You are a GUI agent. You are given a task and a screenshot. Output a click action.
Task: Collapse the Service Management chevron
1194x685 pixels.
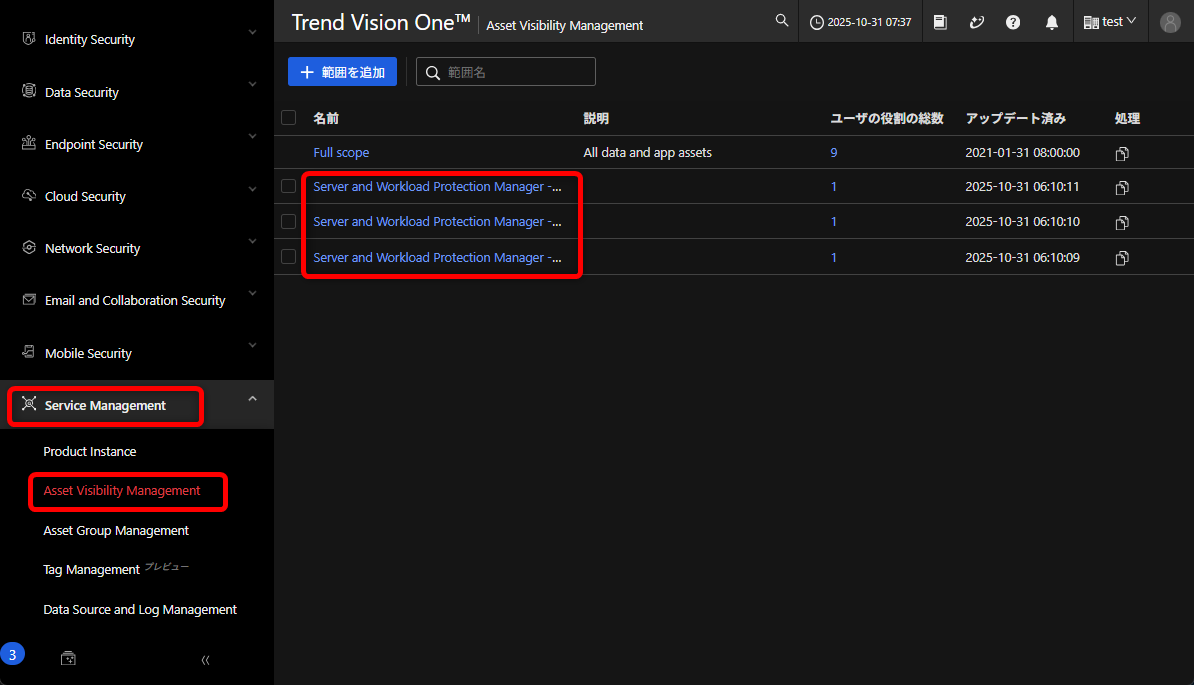tap(252, 398)
